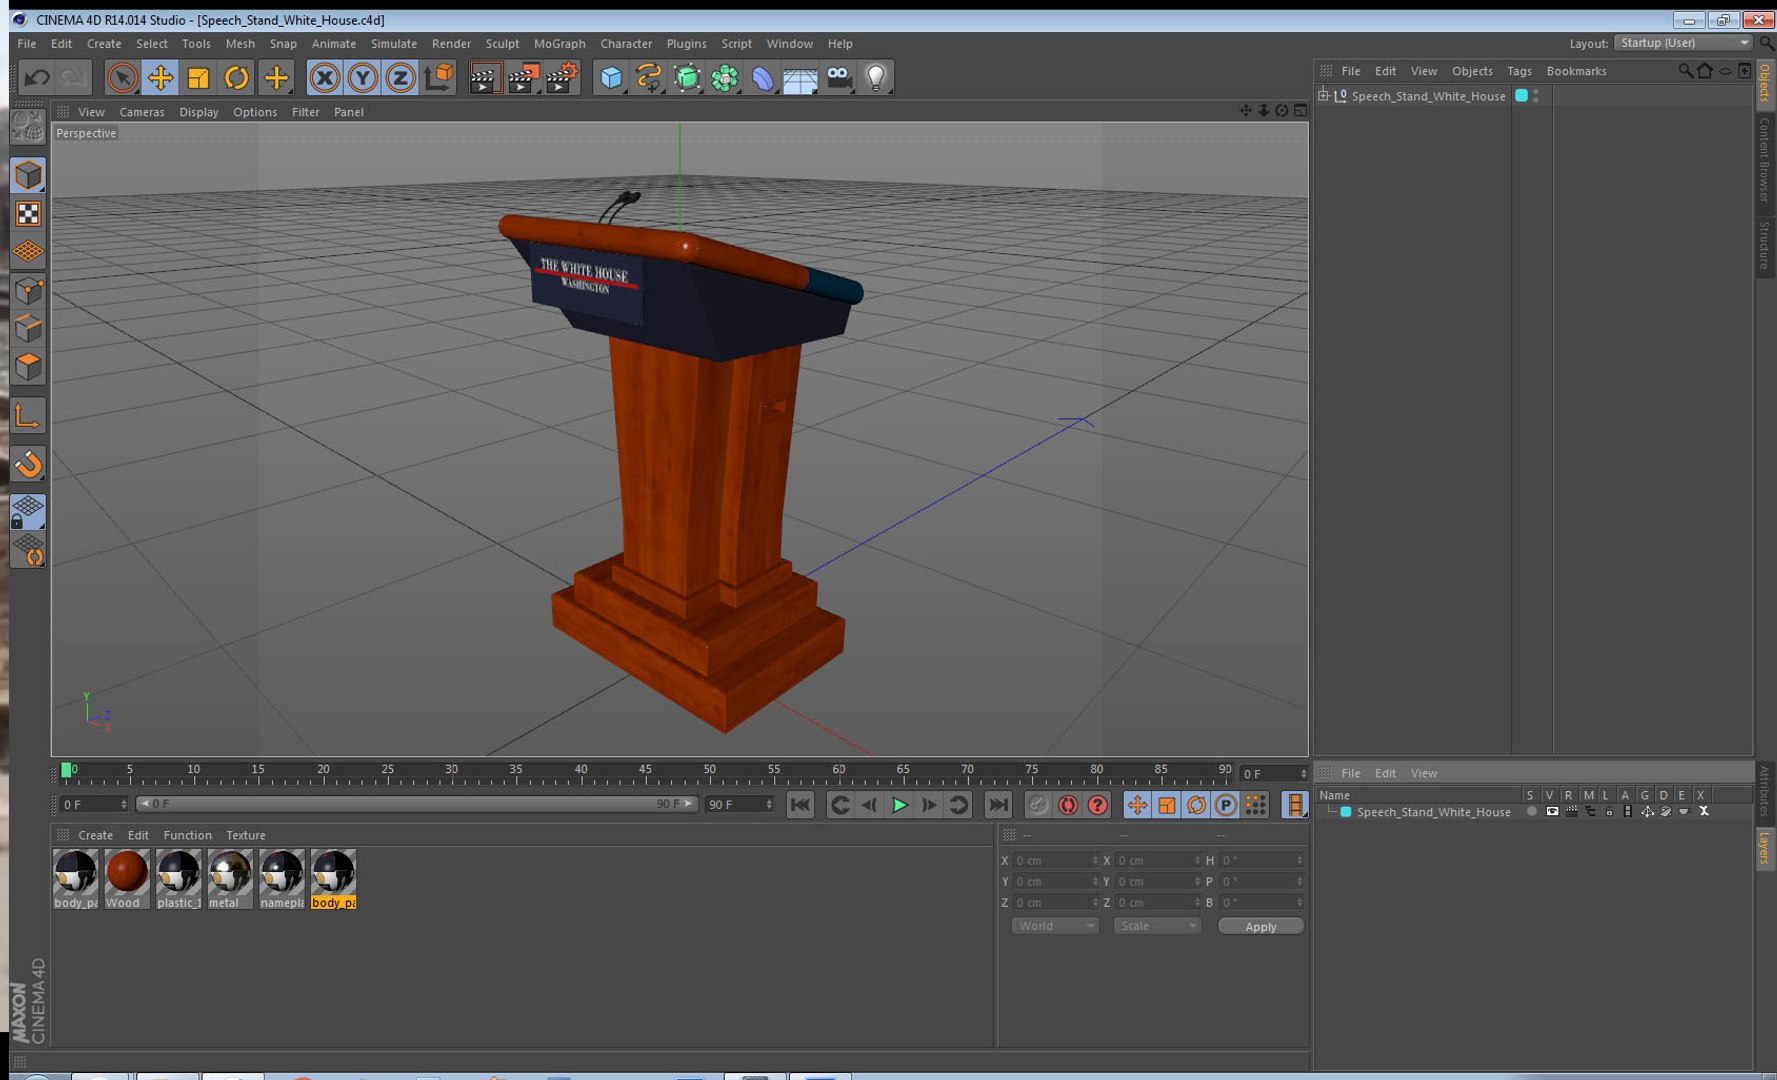Click the Undo arrow icon

(37, 77)
